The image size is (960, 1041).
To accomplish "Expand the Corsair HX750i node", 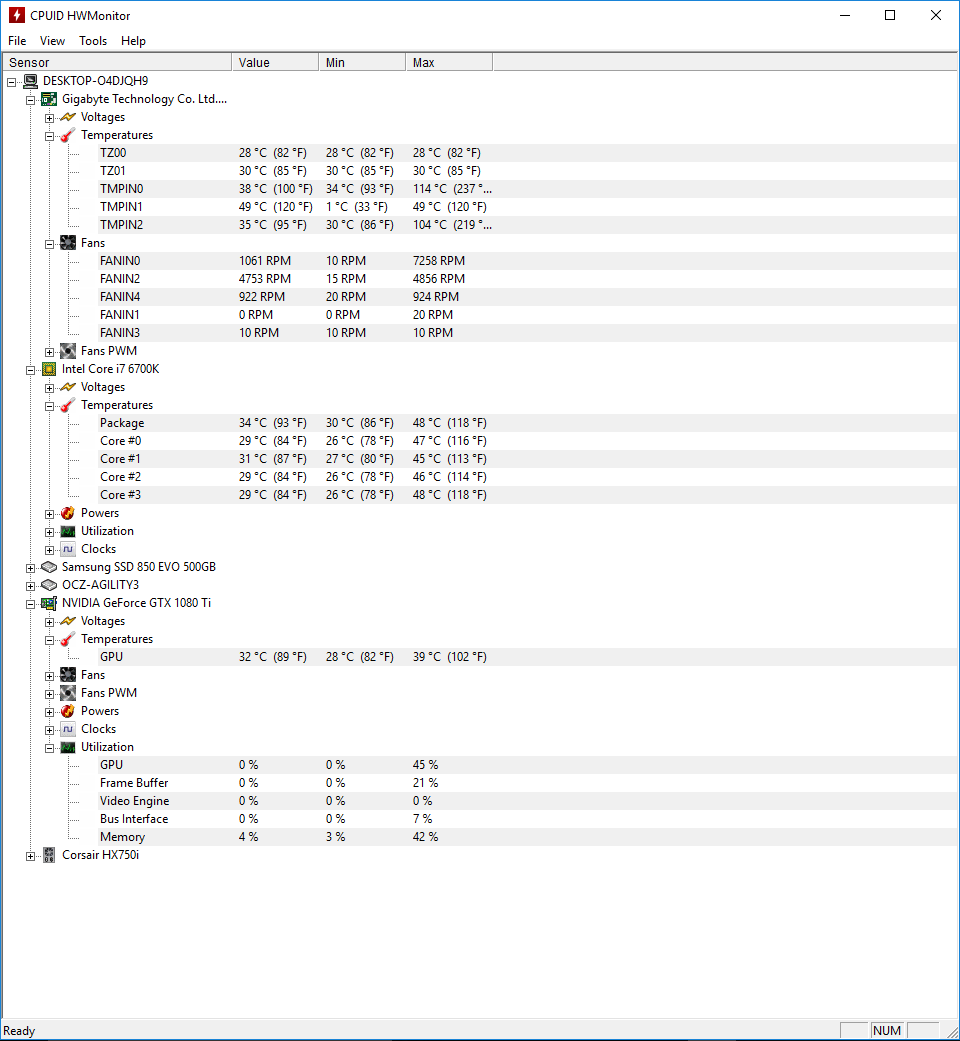I will (x=31, y=856).
